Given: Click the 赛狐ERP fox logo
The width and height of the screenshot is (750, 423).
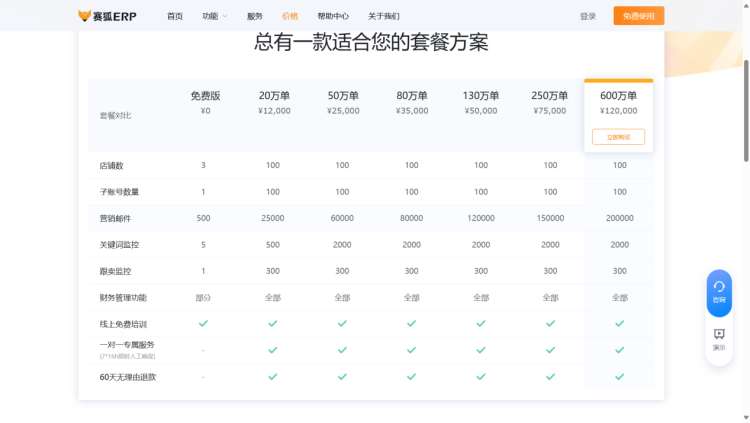Looking at the screenshot, I should point(107,16).
